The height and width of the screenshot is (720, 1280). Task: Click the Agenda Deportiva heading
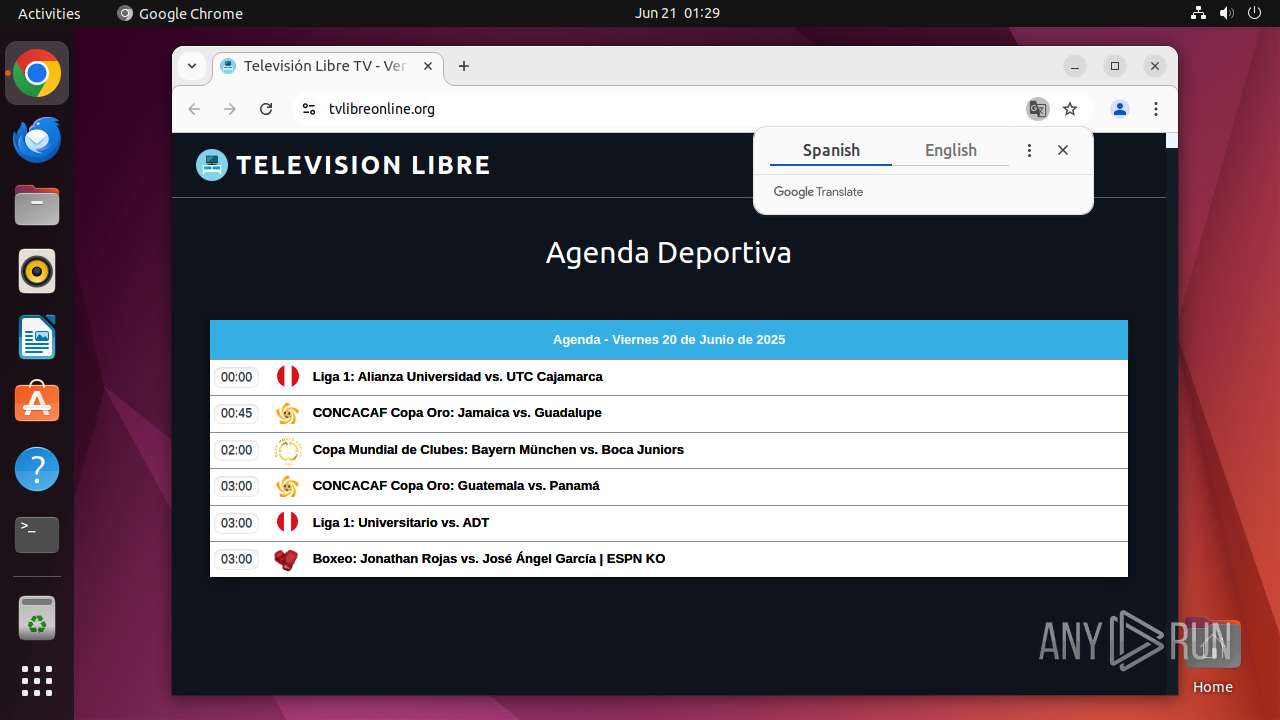coord(669,252)
